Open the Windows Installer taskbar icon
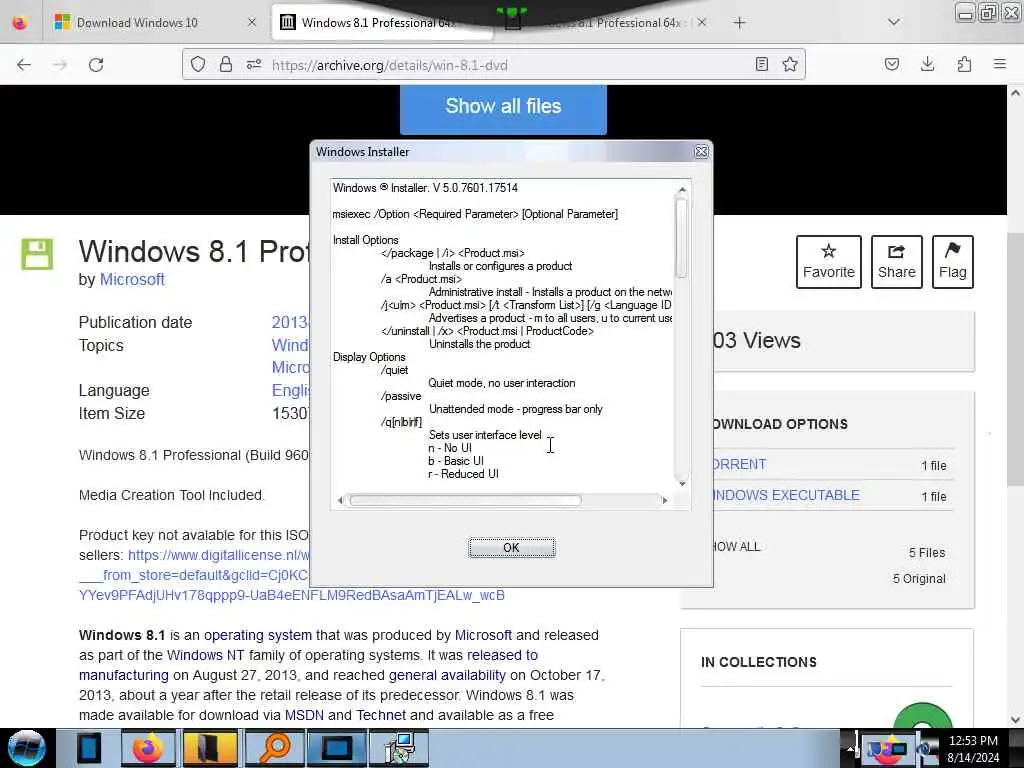1024x768 pixels. 399,748
